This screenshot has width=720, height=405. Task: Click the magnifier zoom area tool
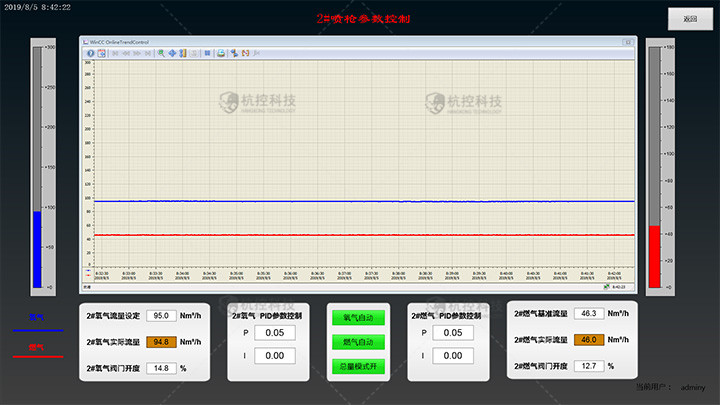(161, 53)
